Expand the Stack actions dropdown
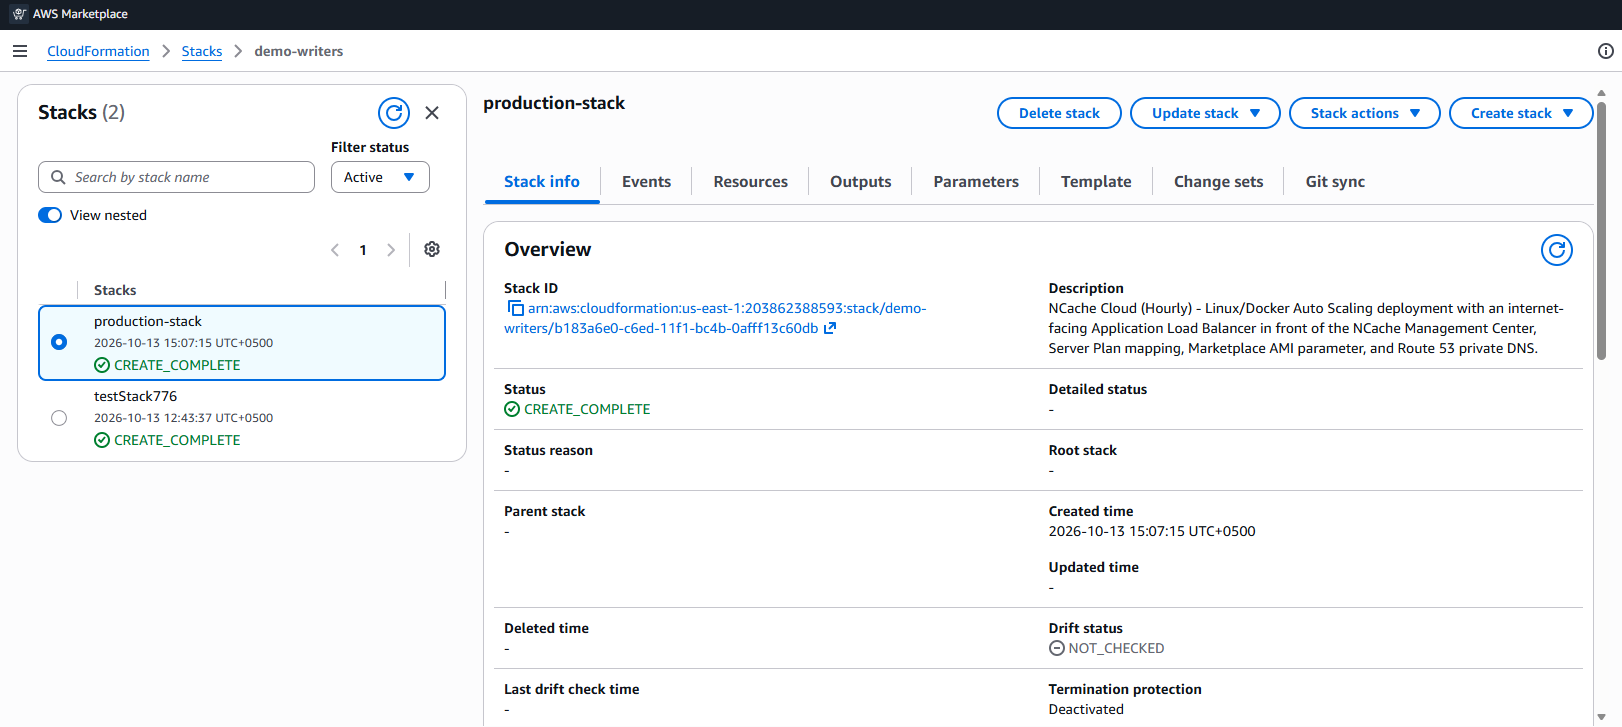This screenshot has width=1622, height=727. 1364,113
